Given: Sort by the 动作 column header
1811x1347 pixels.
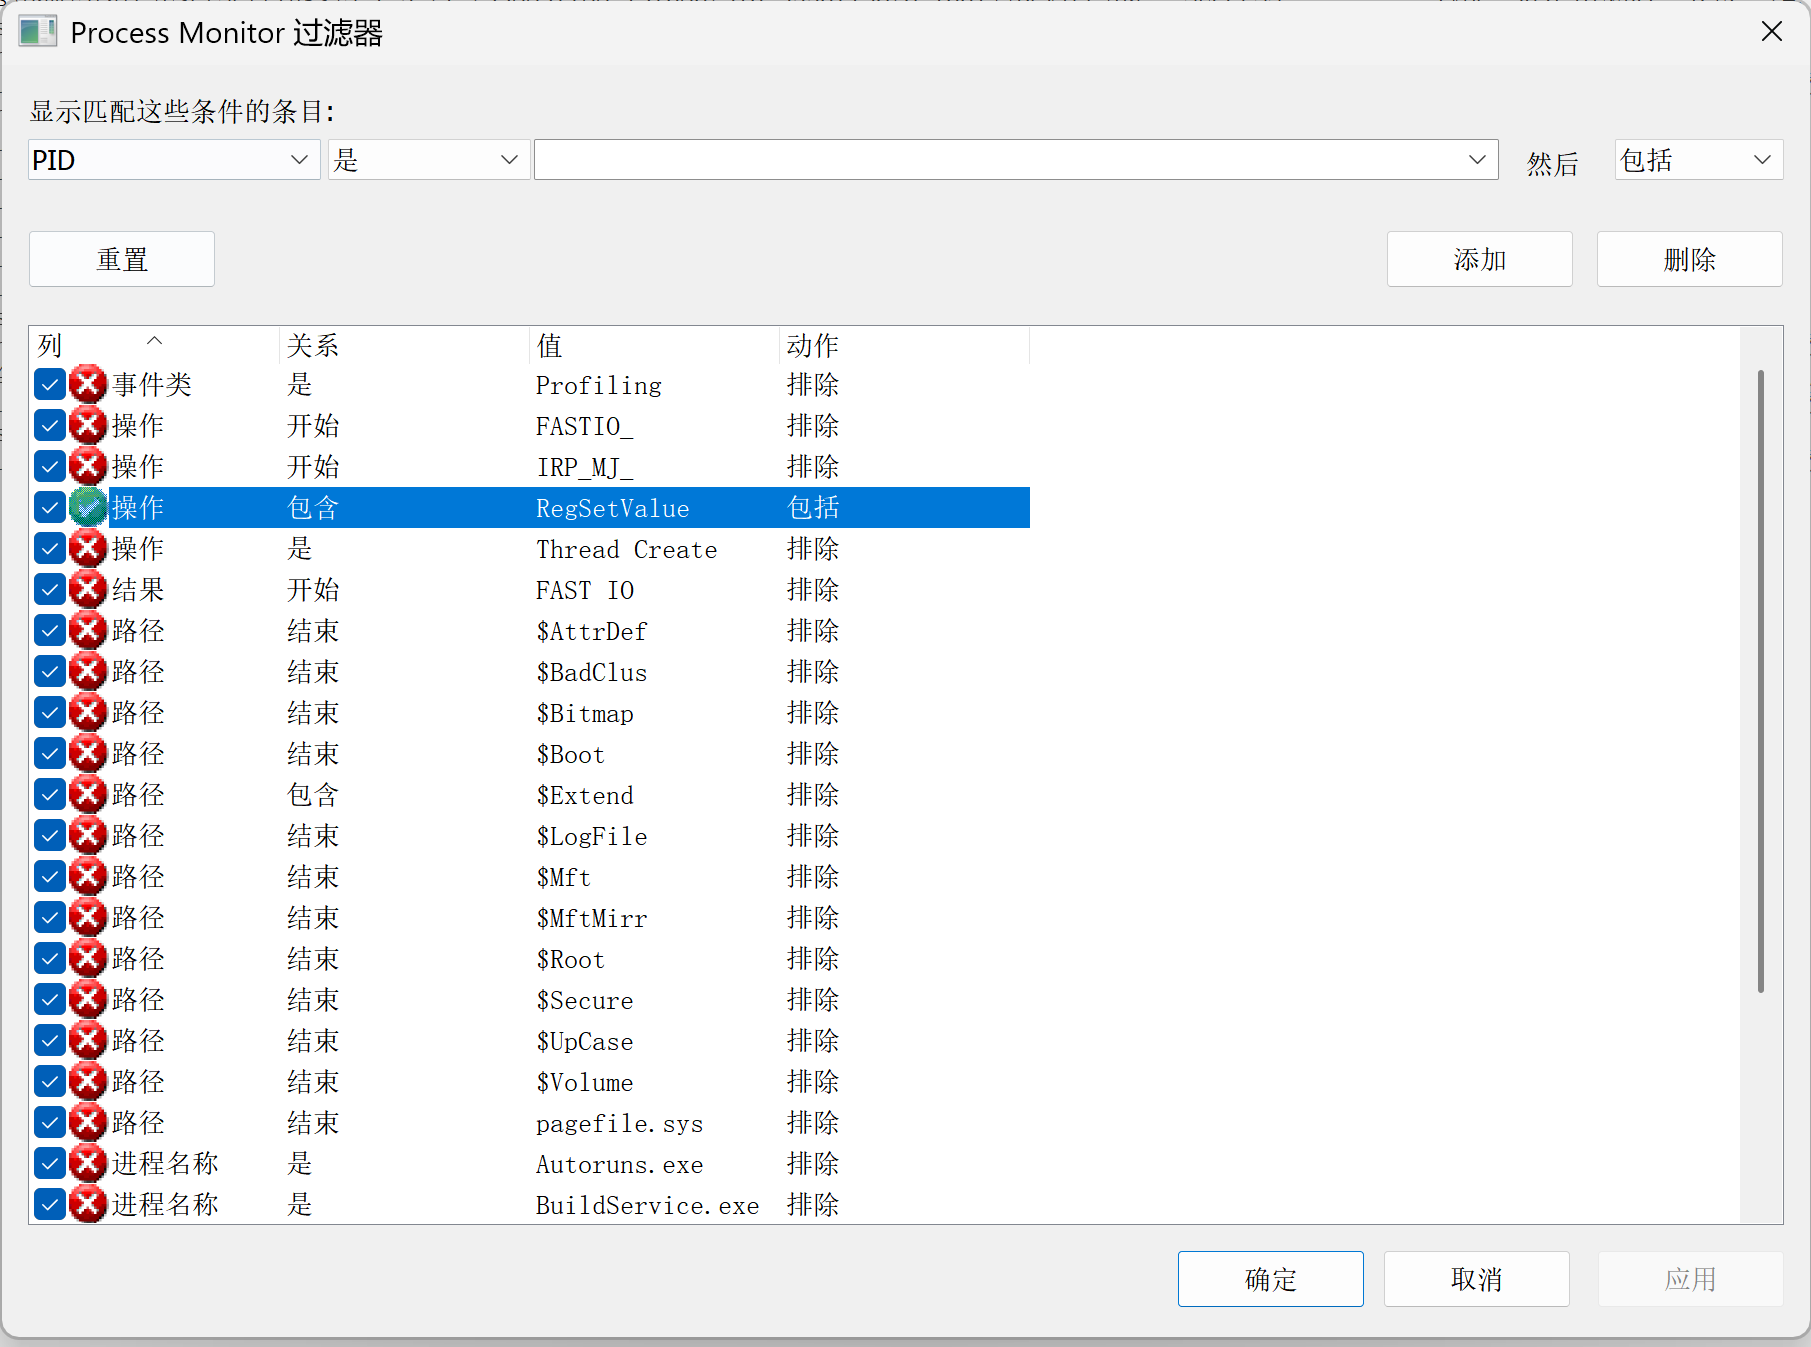Looking at the screenshot, I should click(904, 345).
